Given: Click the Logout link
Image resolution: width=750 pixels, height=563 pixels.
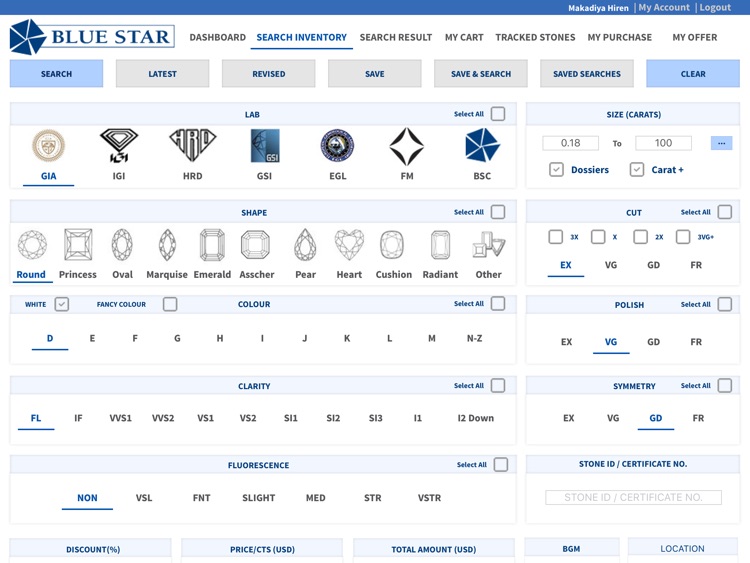Looking at the screenshot, I should [x=715, y=8].
